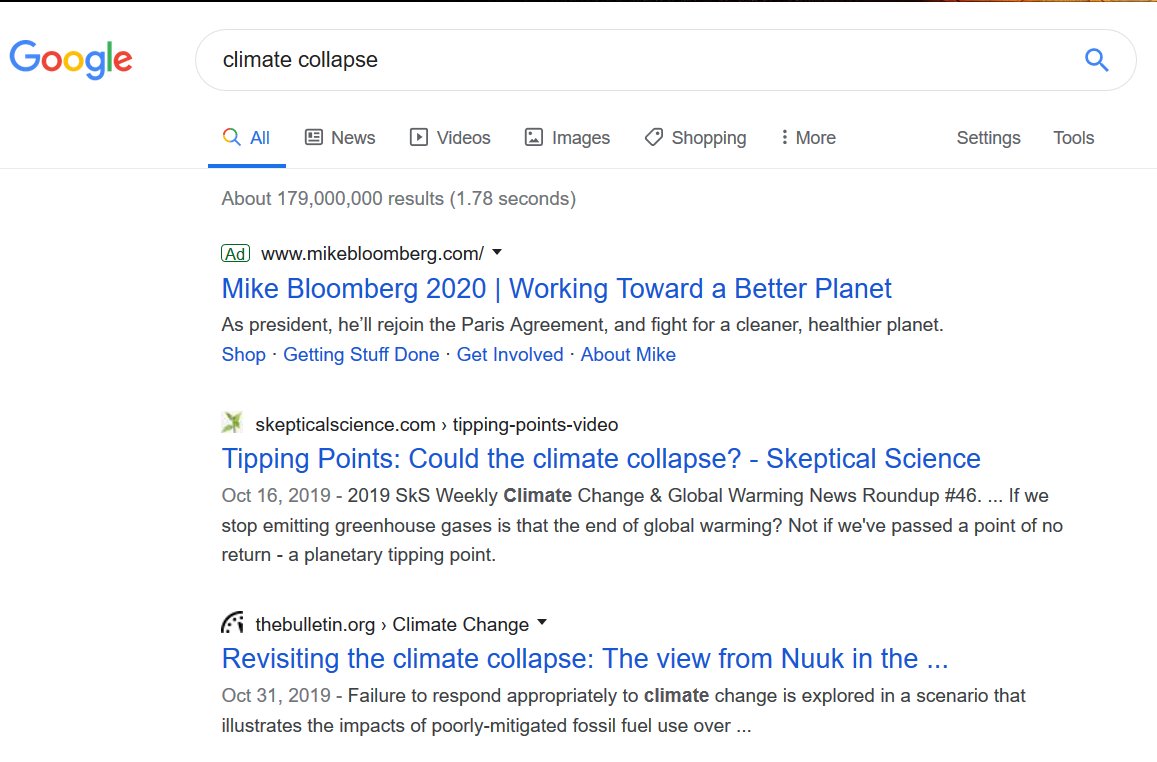Click the thebulletin.org favicon
This screenshot has width=1157, height=762.
[232, 623]
